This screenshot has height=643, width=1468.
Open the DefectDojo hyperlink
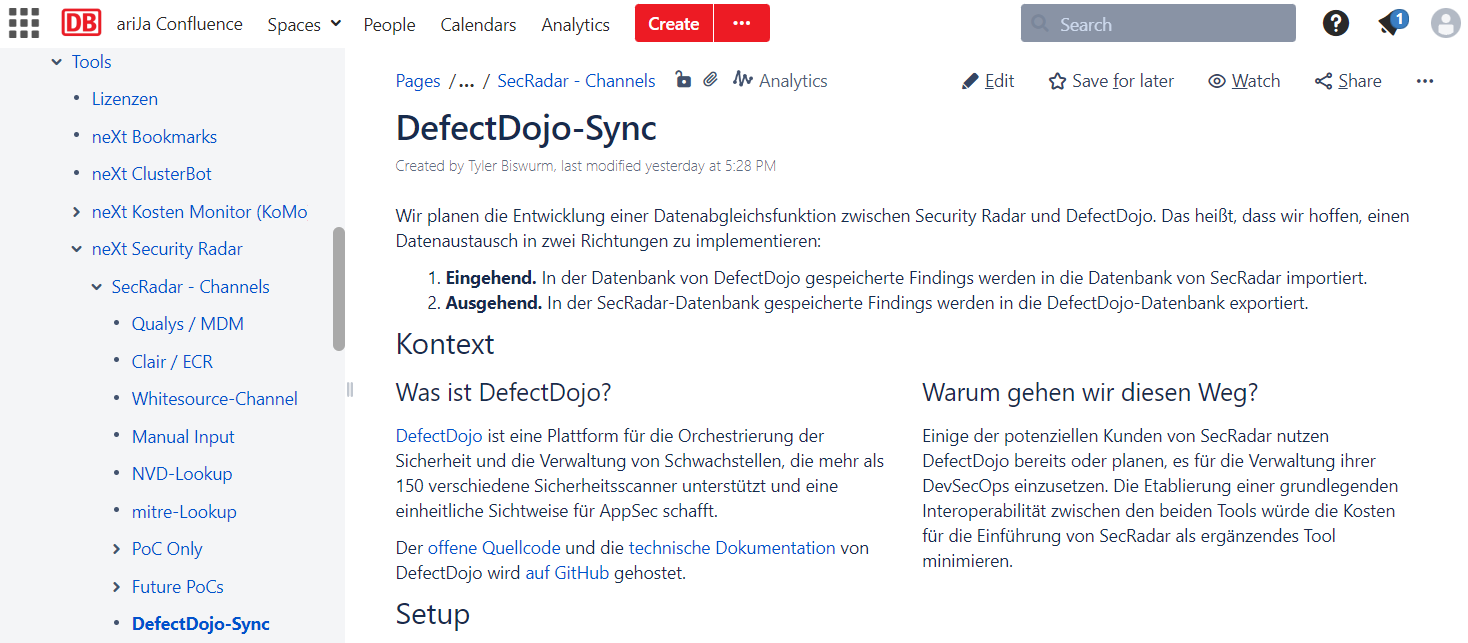[439, 436]
